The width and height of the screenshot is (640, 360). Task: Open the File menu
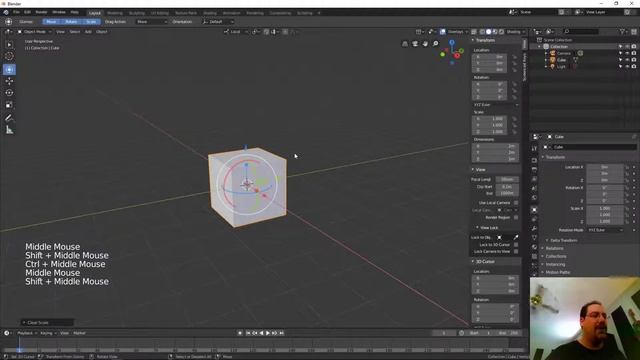pos(16,12)
